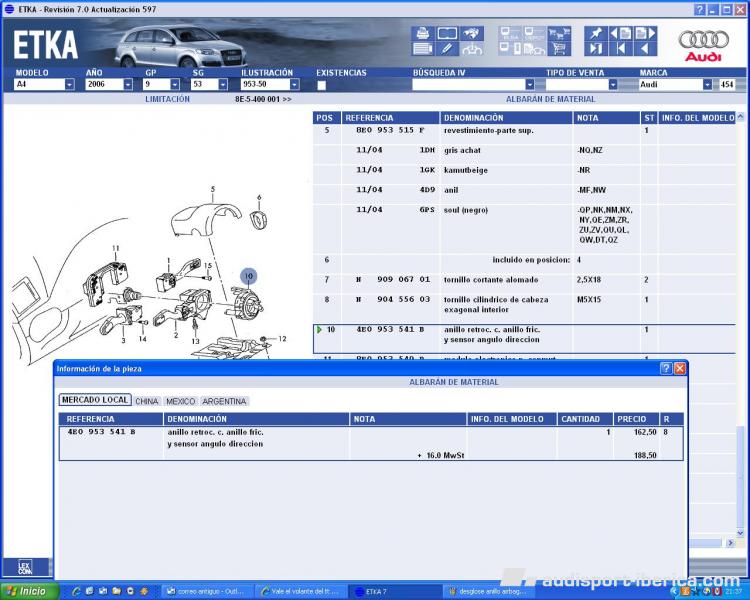
Task: Click the printer icon in toolbar
Action: [x=423, y=33]
